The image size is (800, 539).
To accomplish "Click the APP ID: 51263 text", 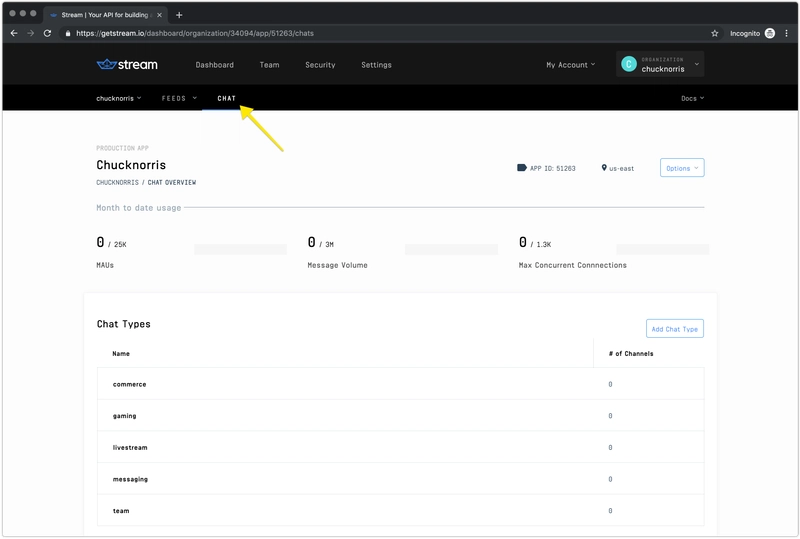I will coord(553,168).
